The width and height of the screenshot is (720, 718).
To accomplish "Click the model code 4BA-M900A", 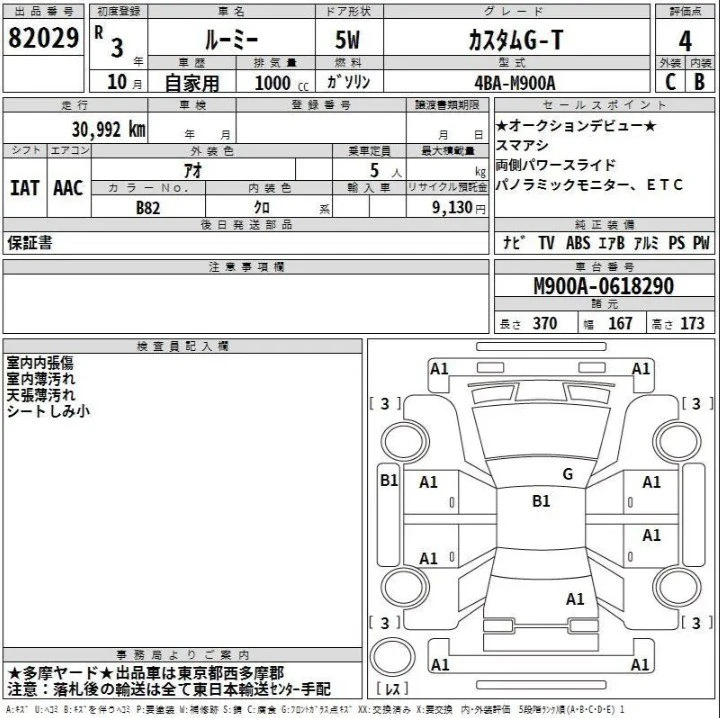I will coord(515,83).
